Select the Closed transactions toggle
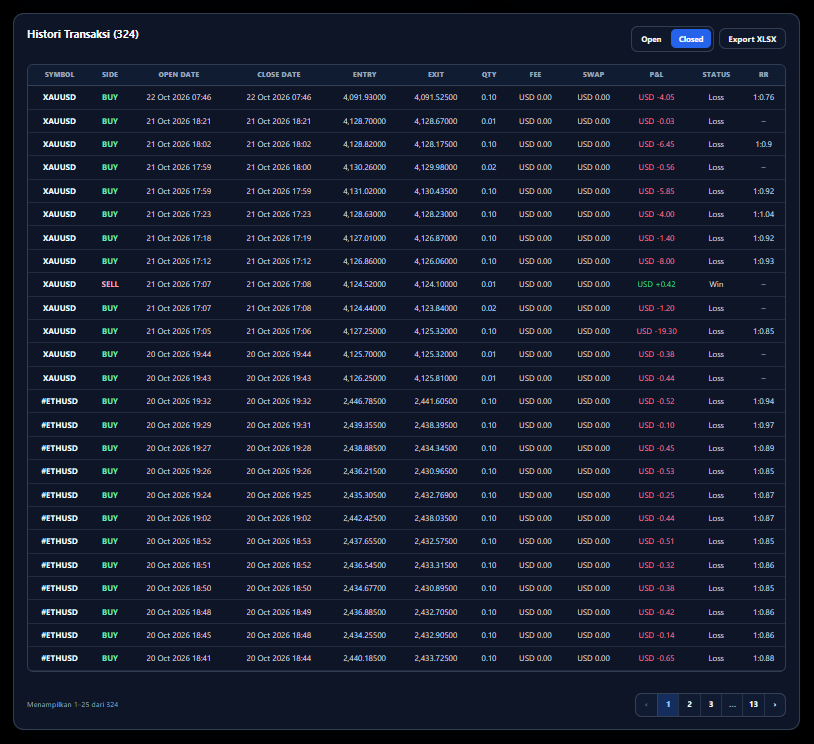 pos(690,39)
